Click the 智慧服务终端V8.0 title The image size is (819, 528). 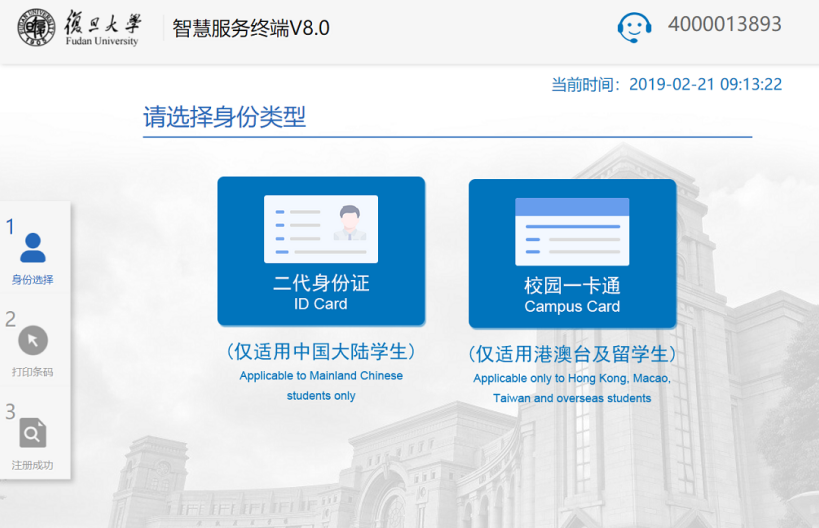[251, 28]
